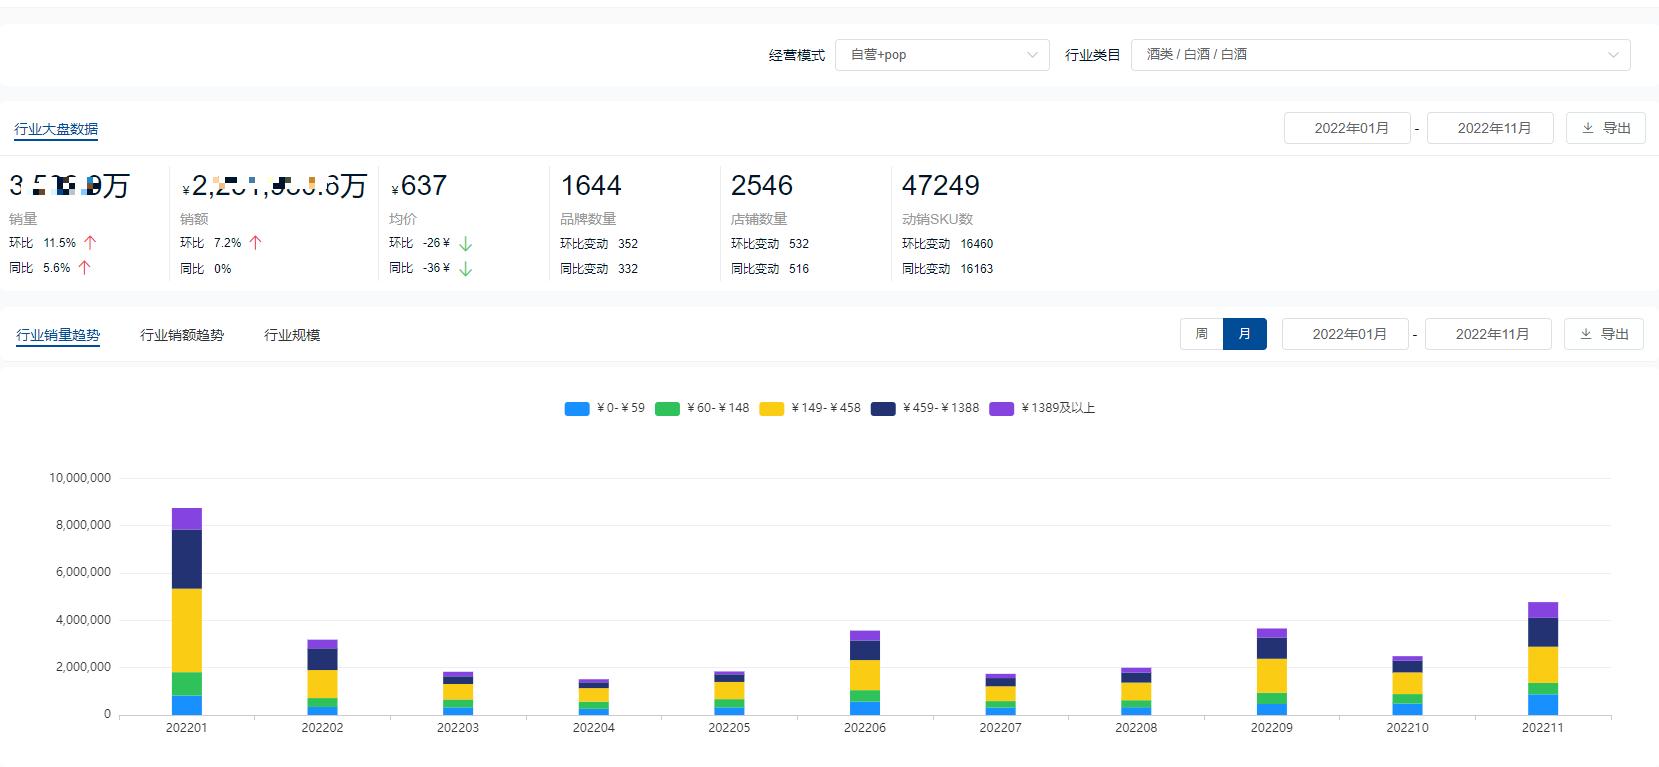The height and width of the screenshot is (767, 1659).
Task: Click the red up arrow beside 销量 同比 5.6%
Action: coord(85,268)
